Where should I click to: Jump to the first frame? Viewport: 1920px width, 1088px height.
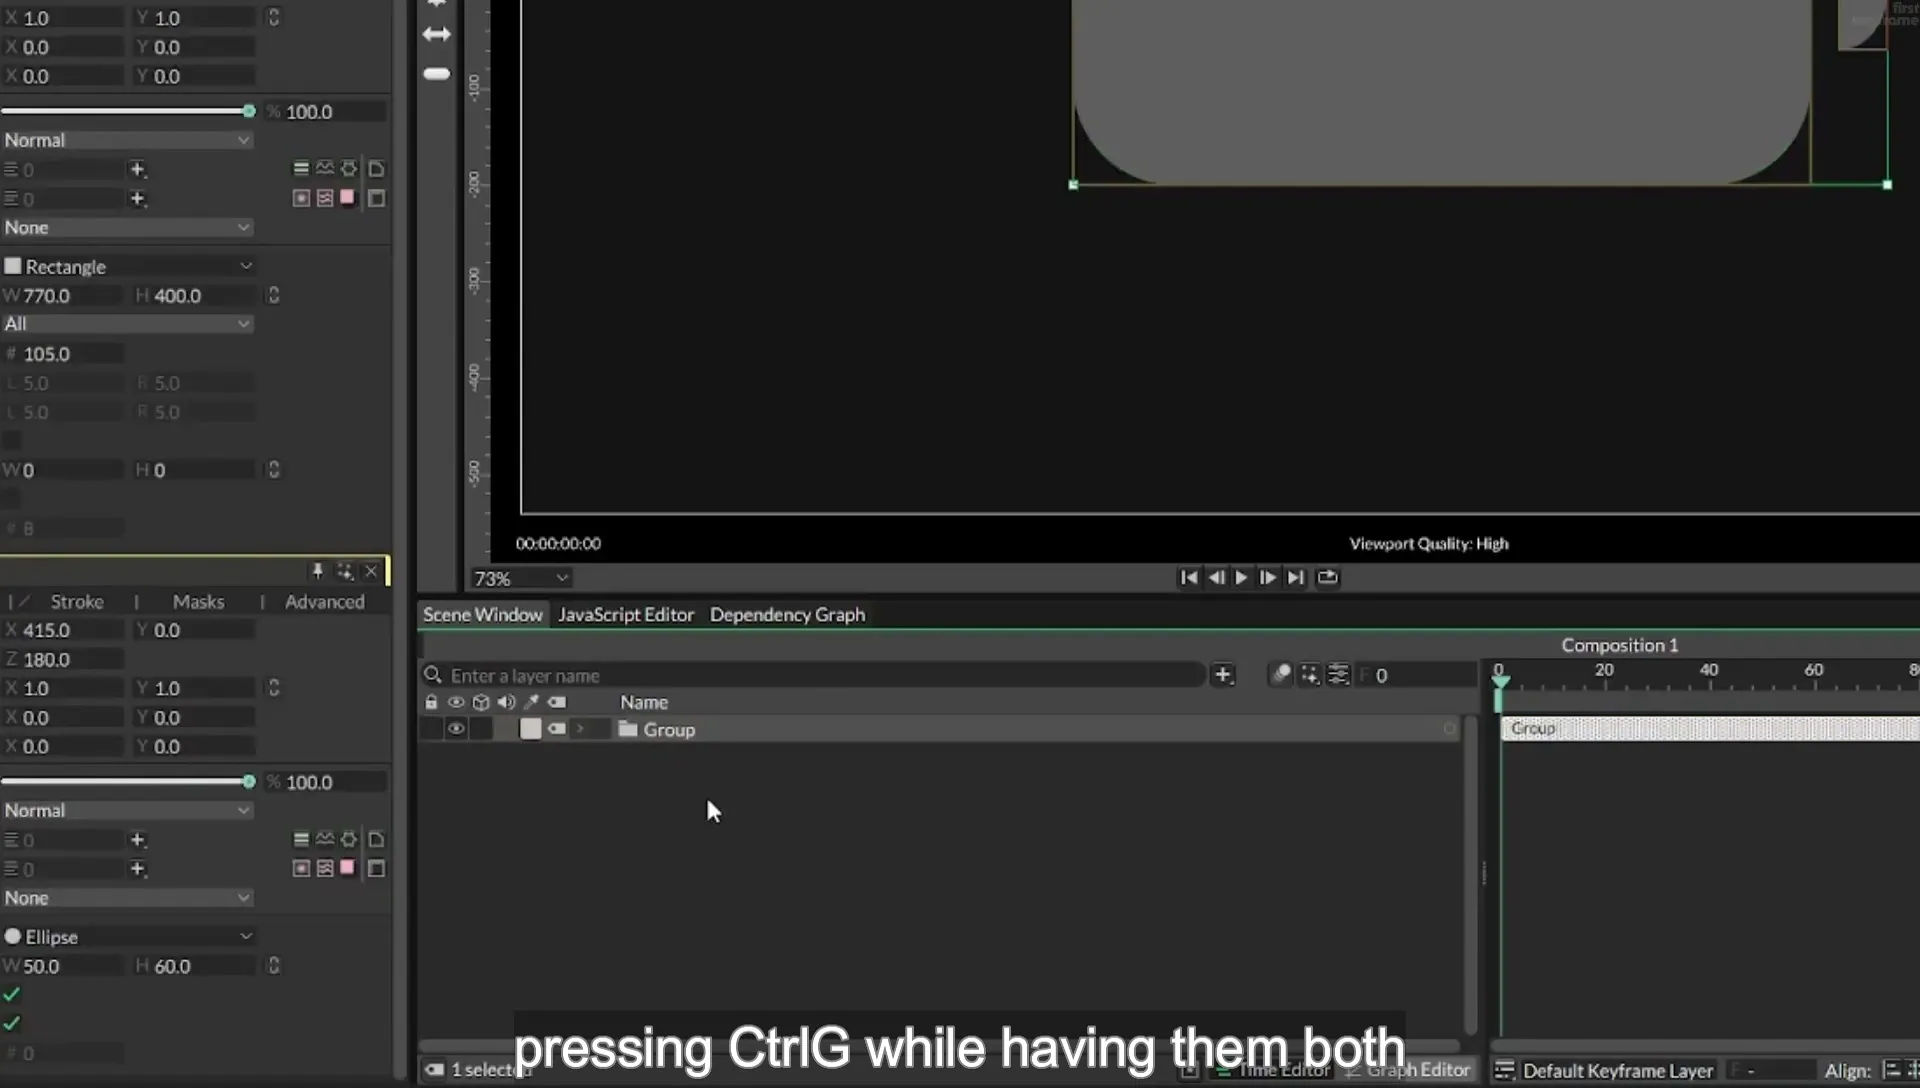point(1188,577)
